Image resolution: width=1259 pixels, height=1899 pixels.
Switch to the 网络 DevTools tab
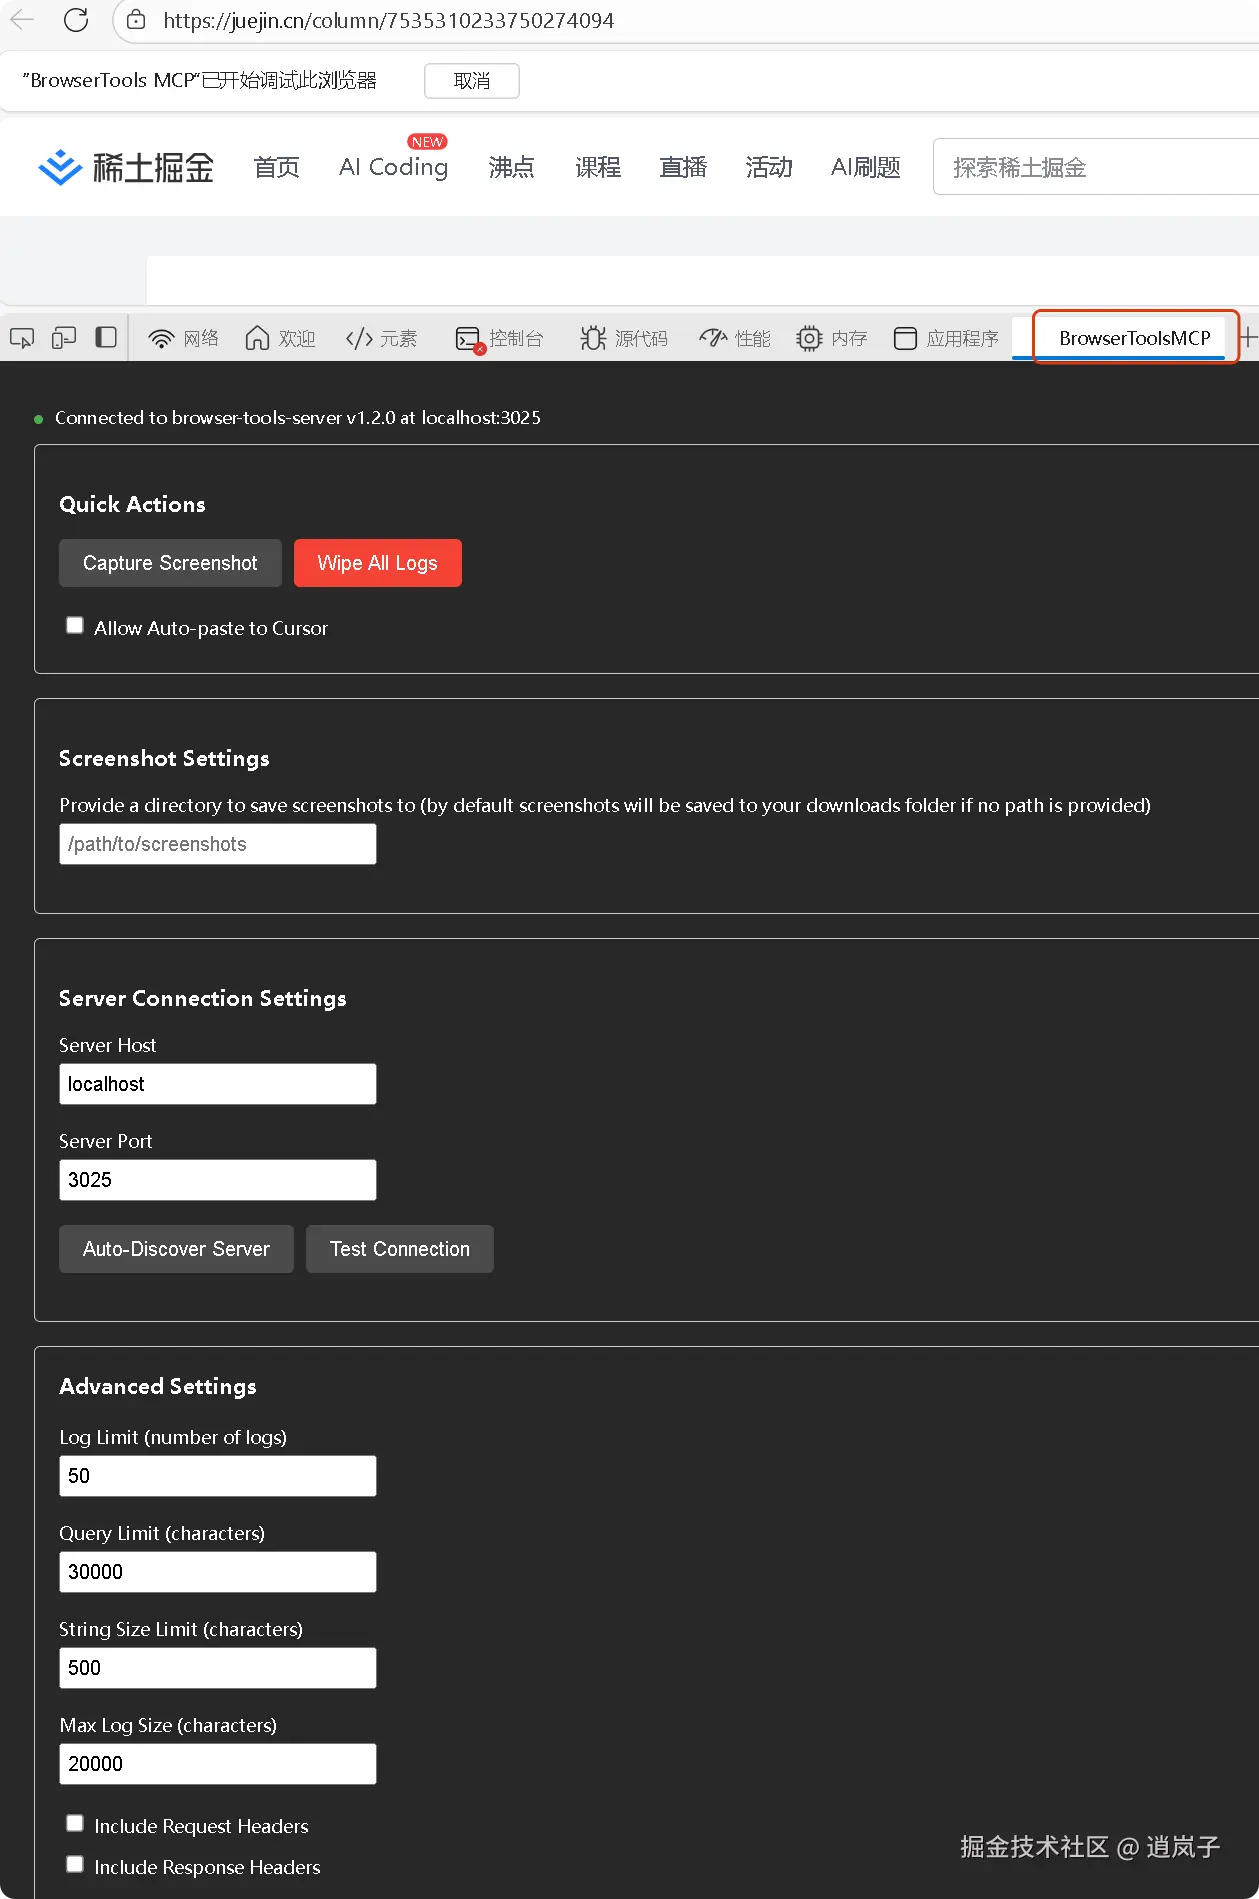click(x=184, y=338)
